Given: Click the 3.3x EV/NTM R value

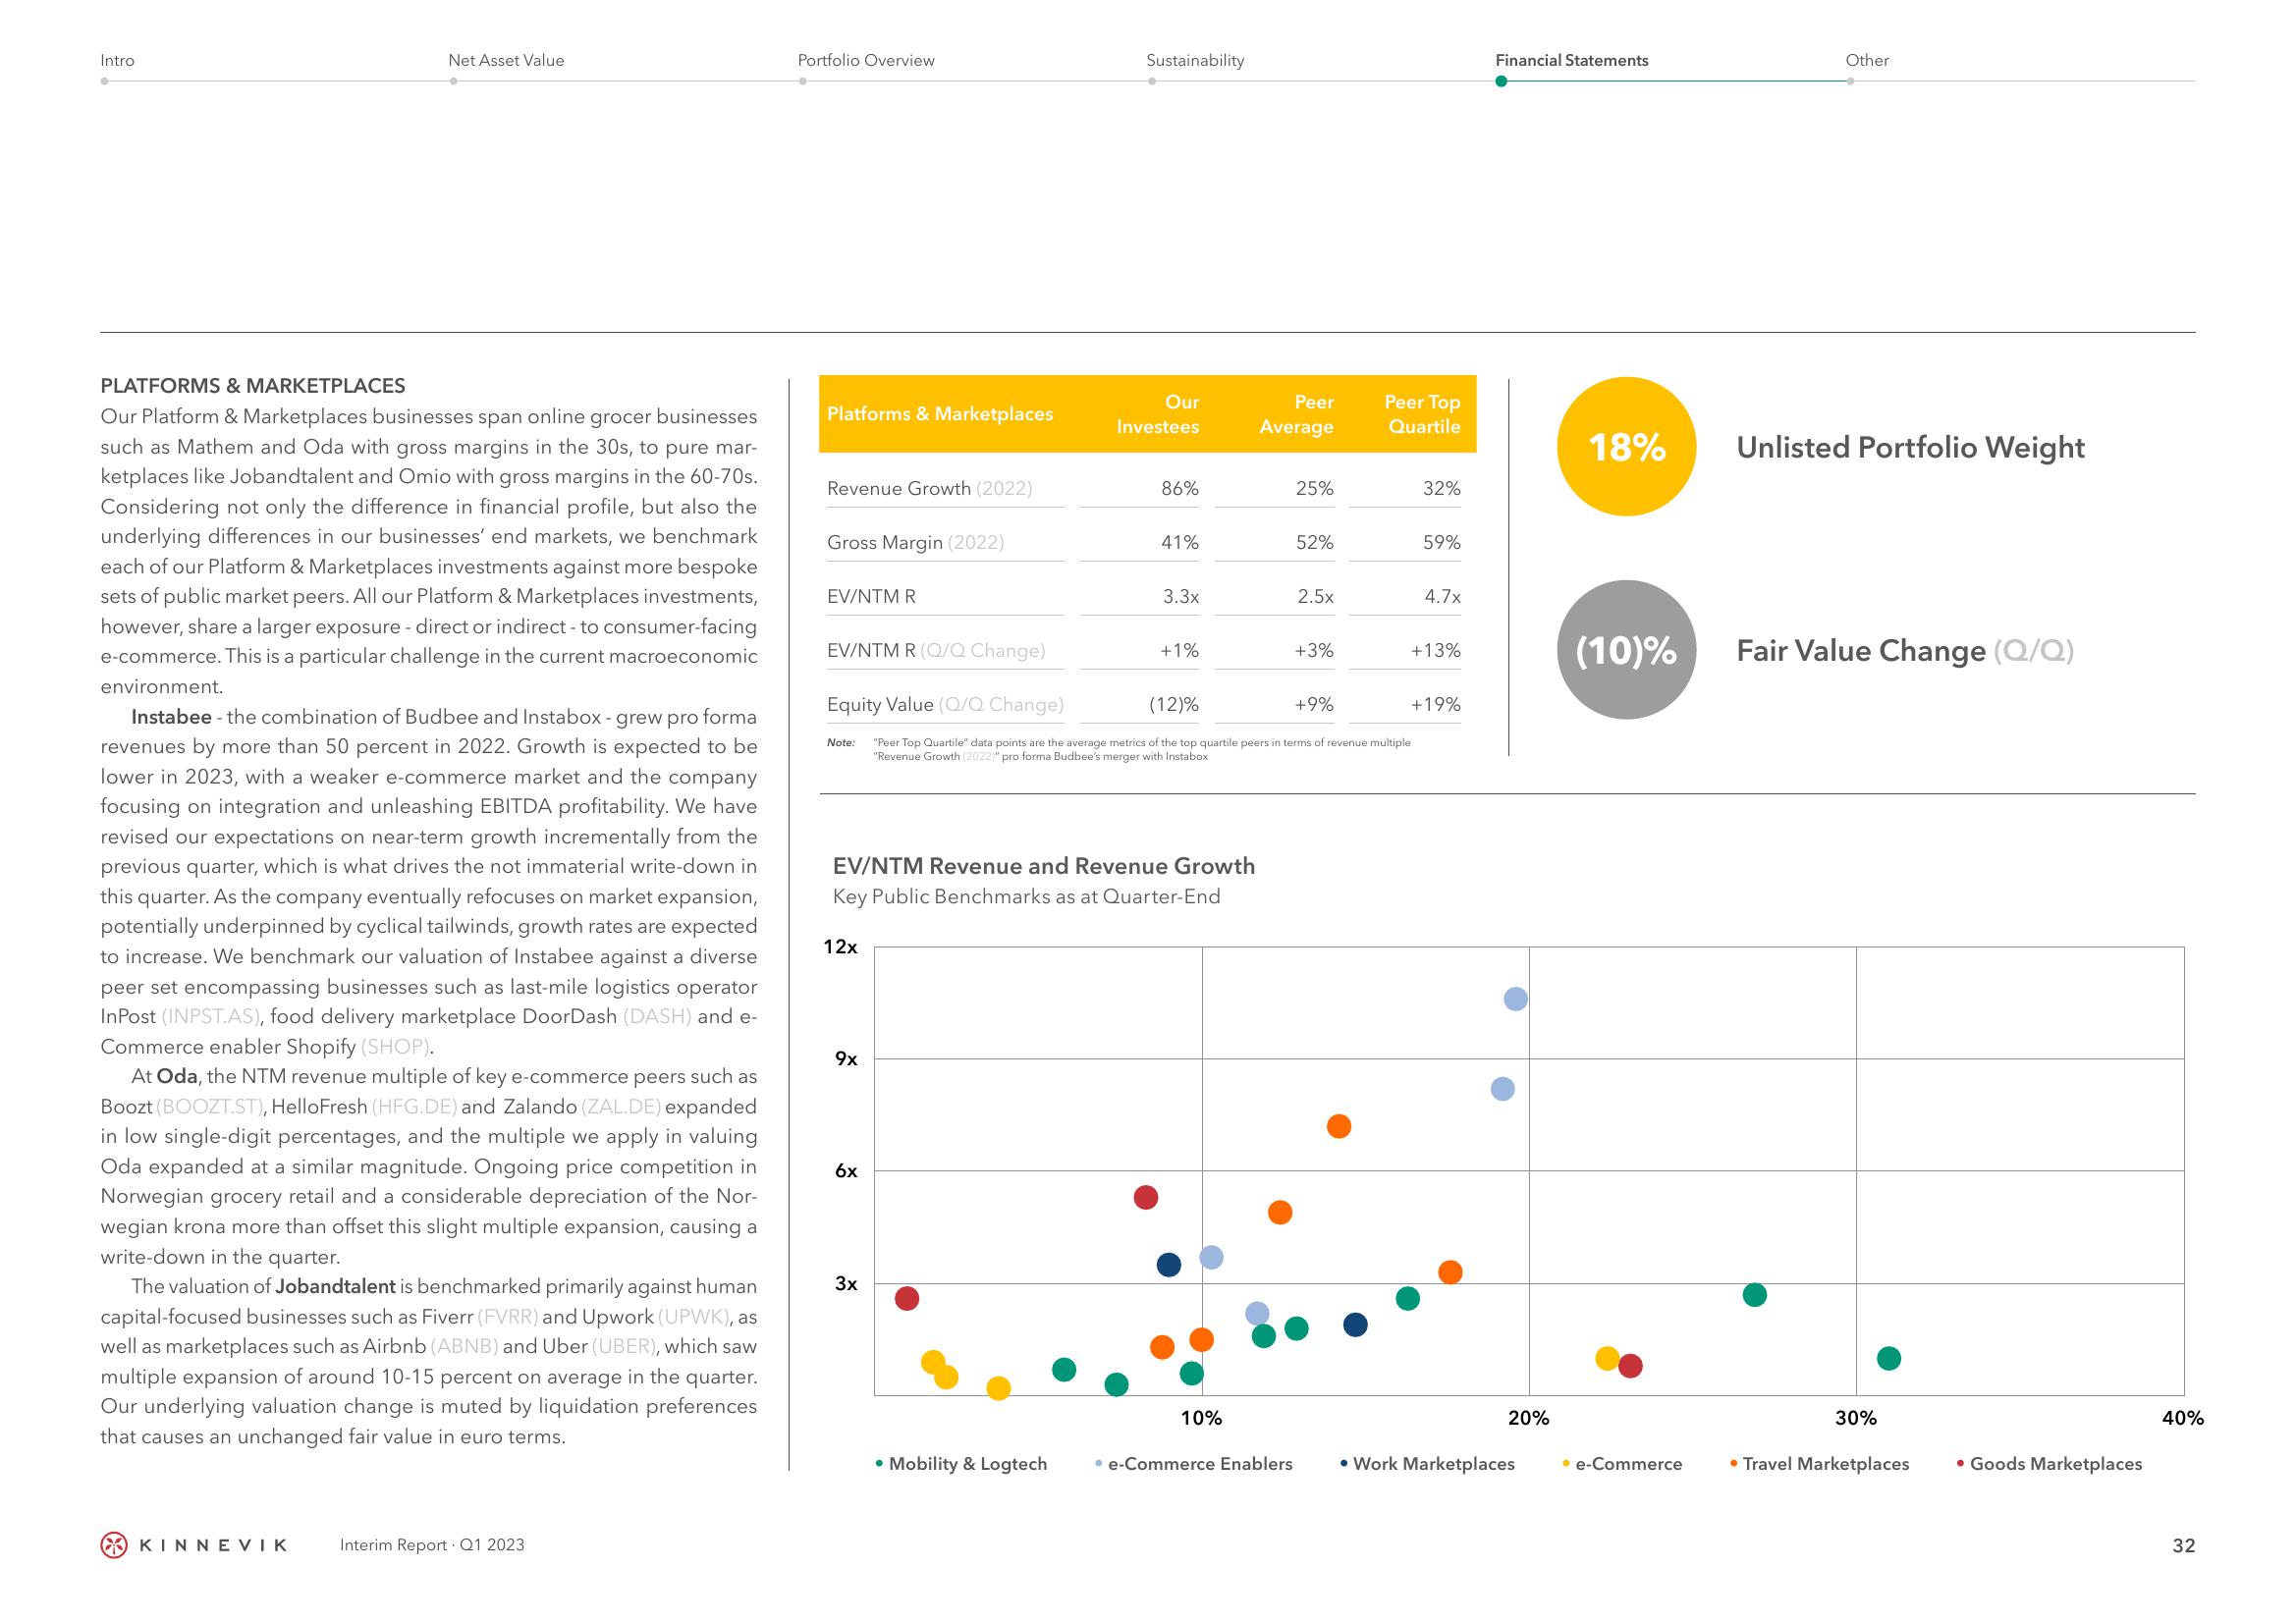Looking at the screenshot, I should click(1181, 596).
